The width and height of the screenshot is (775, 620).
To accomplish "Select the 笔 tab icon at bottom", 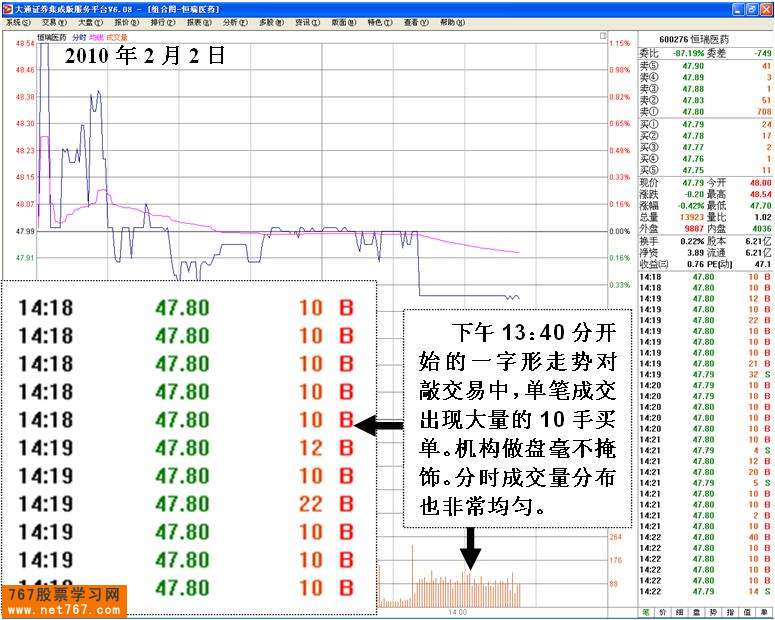I will coord(647,612).
